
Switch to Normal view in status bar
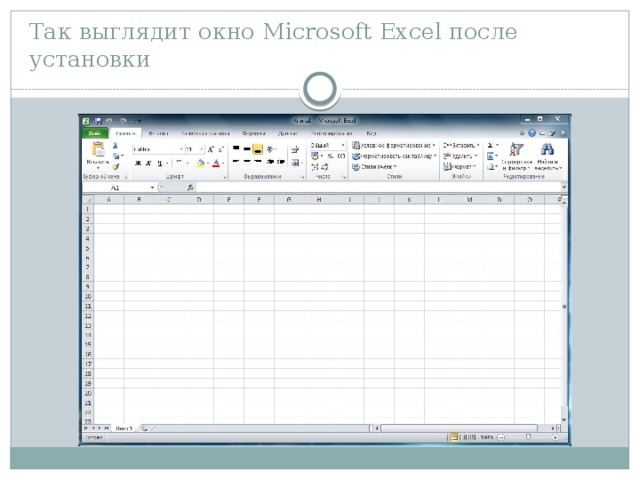[453, 438]
